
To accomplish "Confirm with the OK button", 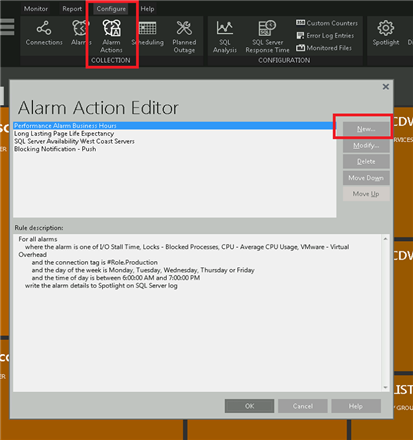I will (249, 406).
